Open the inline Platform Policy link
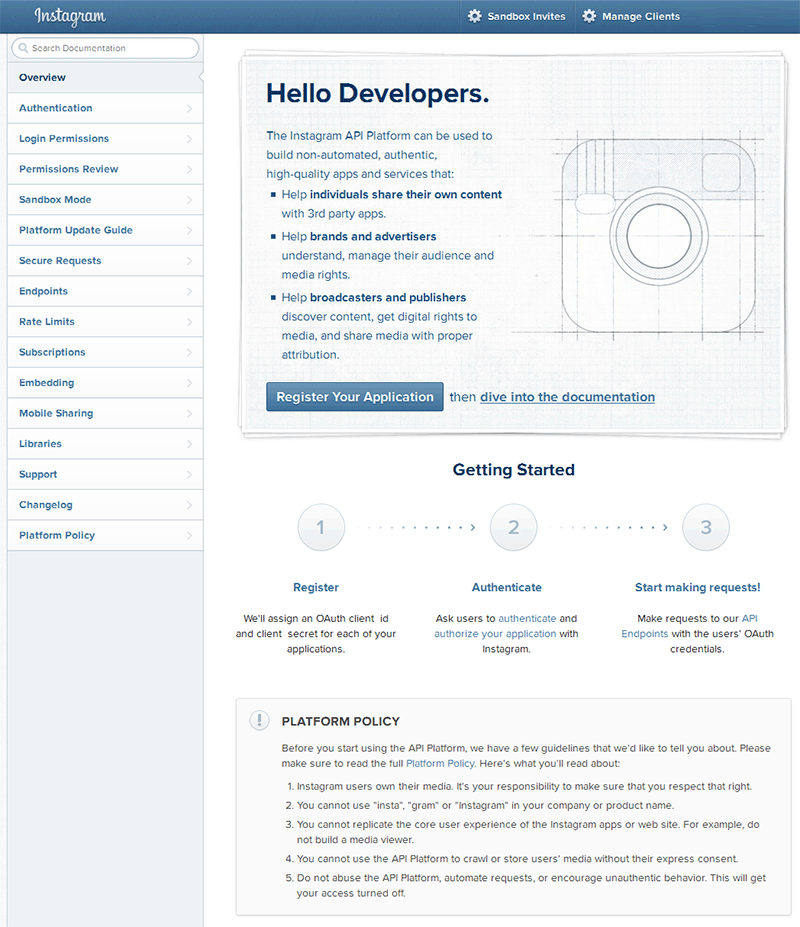This screenshot has width=800, height=927. click(x=441, y=763)
